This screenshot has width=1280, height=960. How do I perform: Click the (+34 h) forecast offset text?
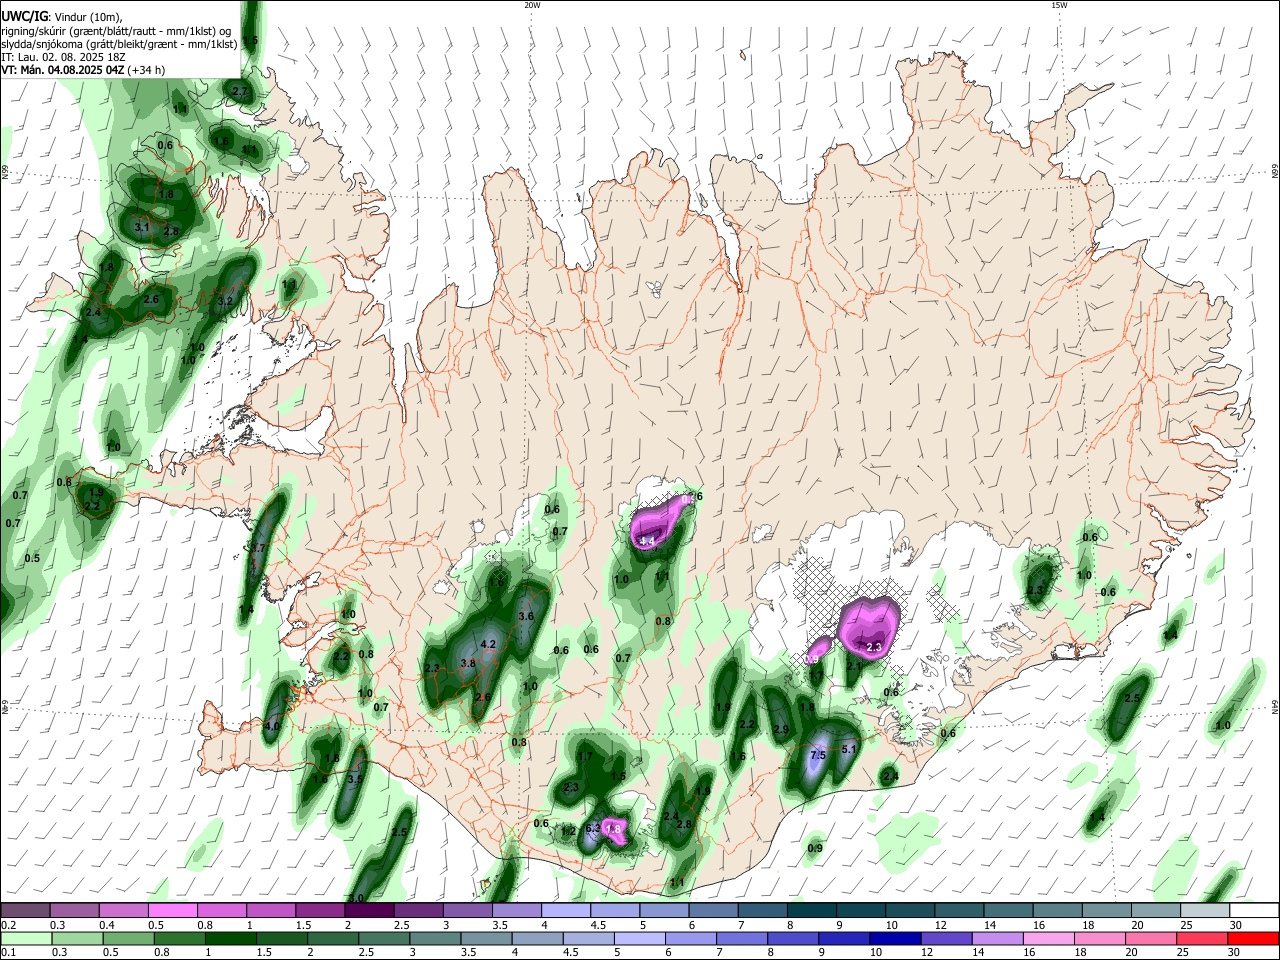tap(146, 70)
